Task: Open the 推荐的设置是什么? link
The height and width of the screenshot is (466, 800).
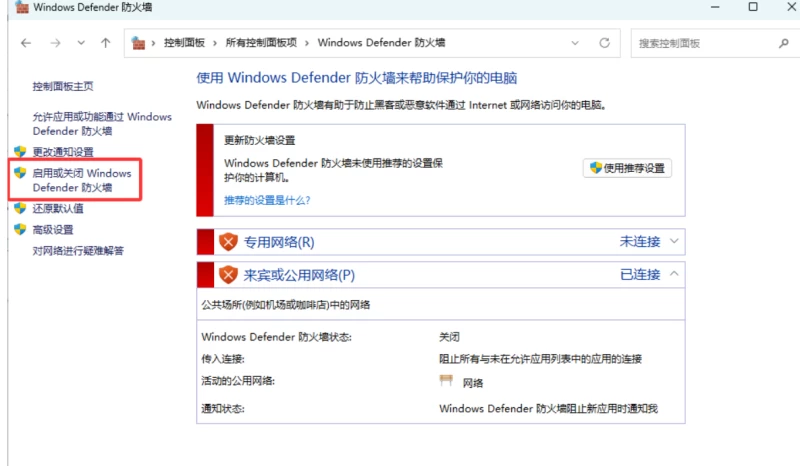Action: pos(266,200)
